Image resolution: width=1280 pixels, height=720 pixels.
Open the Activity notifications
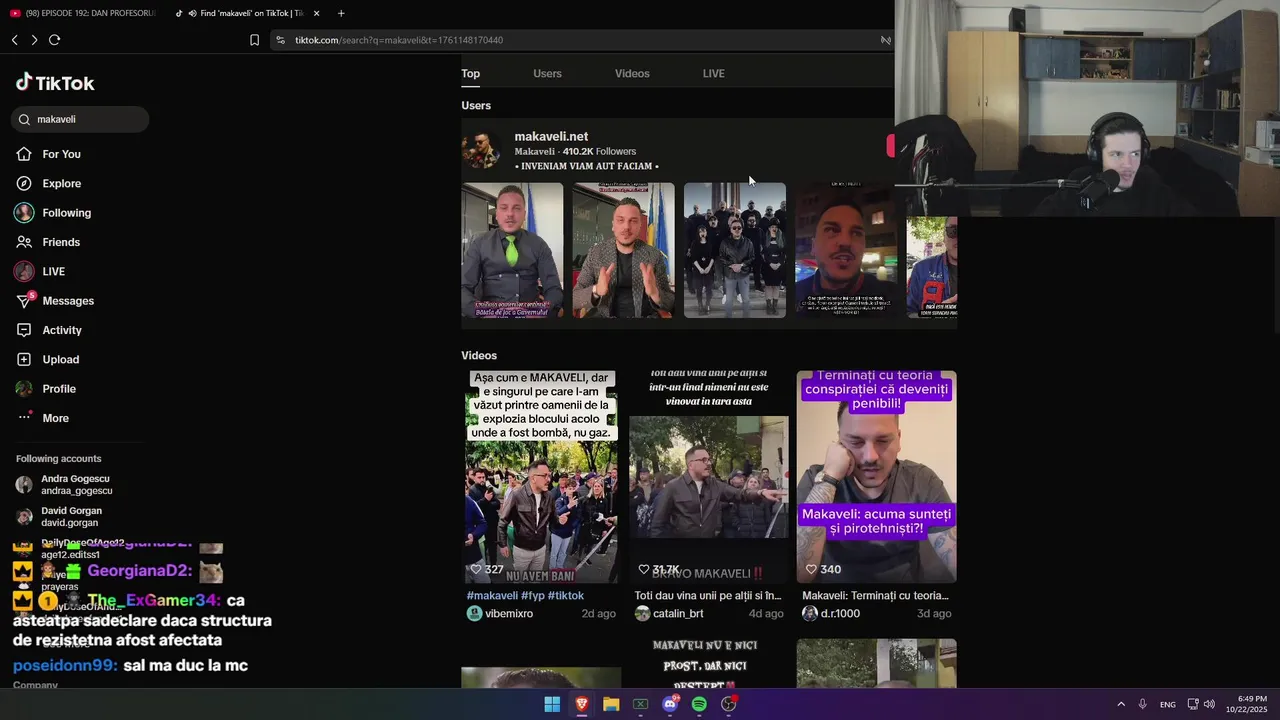click(x=62, y=330)
